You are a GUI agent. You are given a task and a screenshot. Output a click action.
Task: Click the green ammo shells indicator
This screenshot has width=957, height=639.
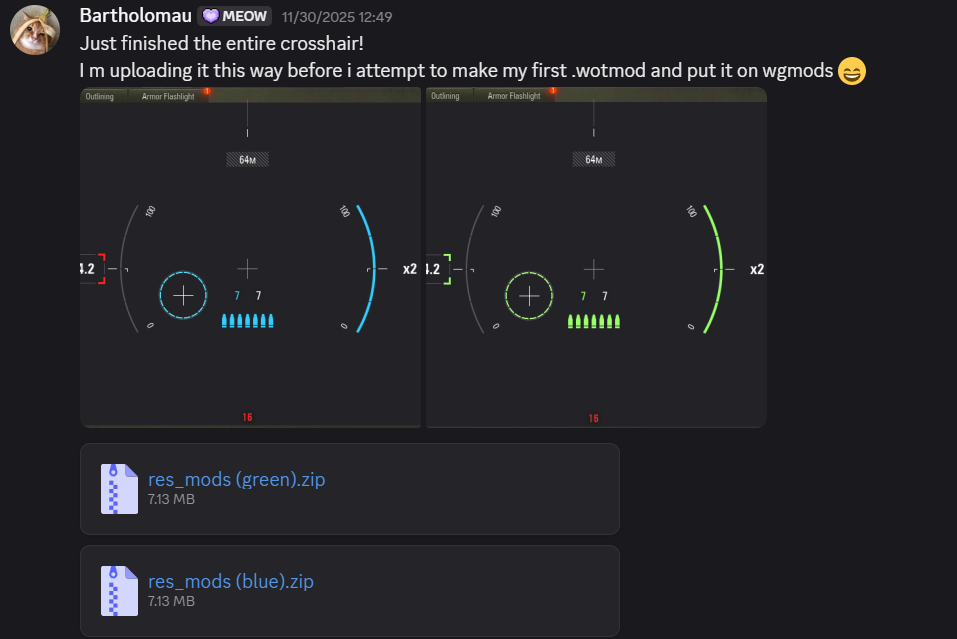[x=593, y=321]
